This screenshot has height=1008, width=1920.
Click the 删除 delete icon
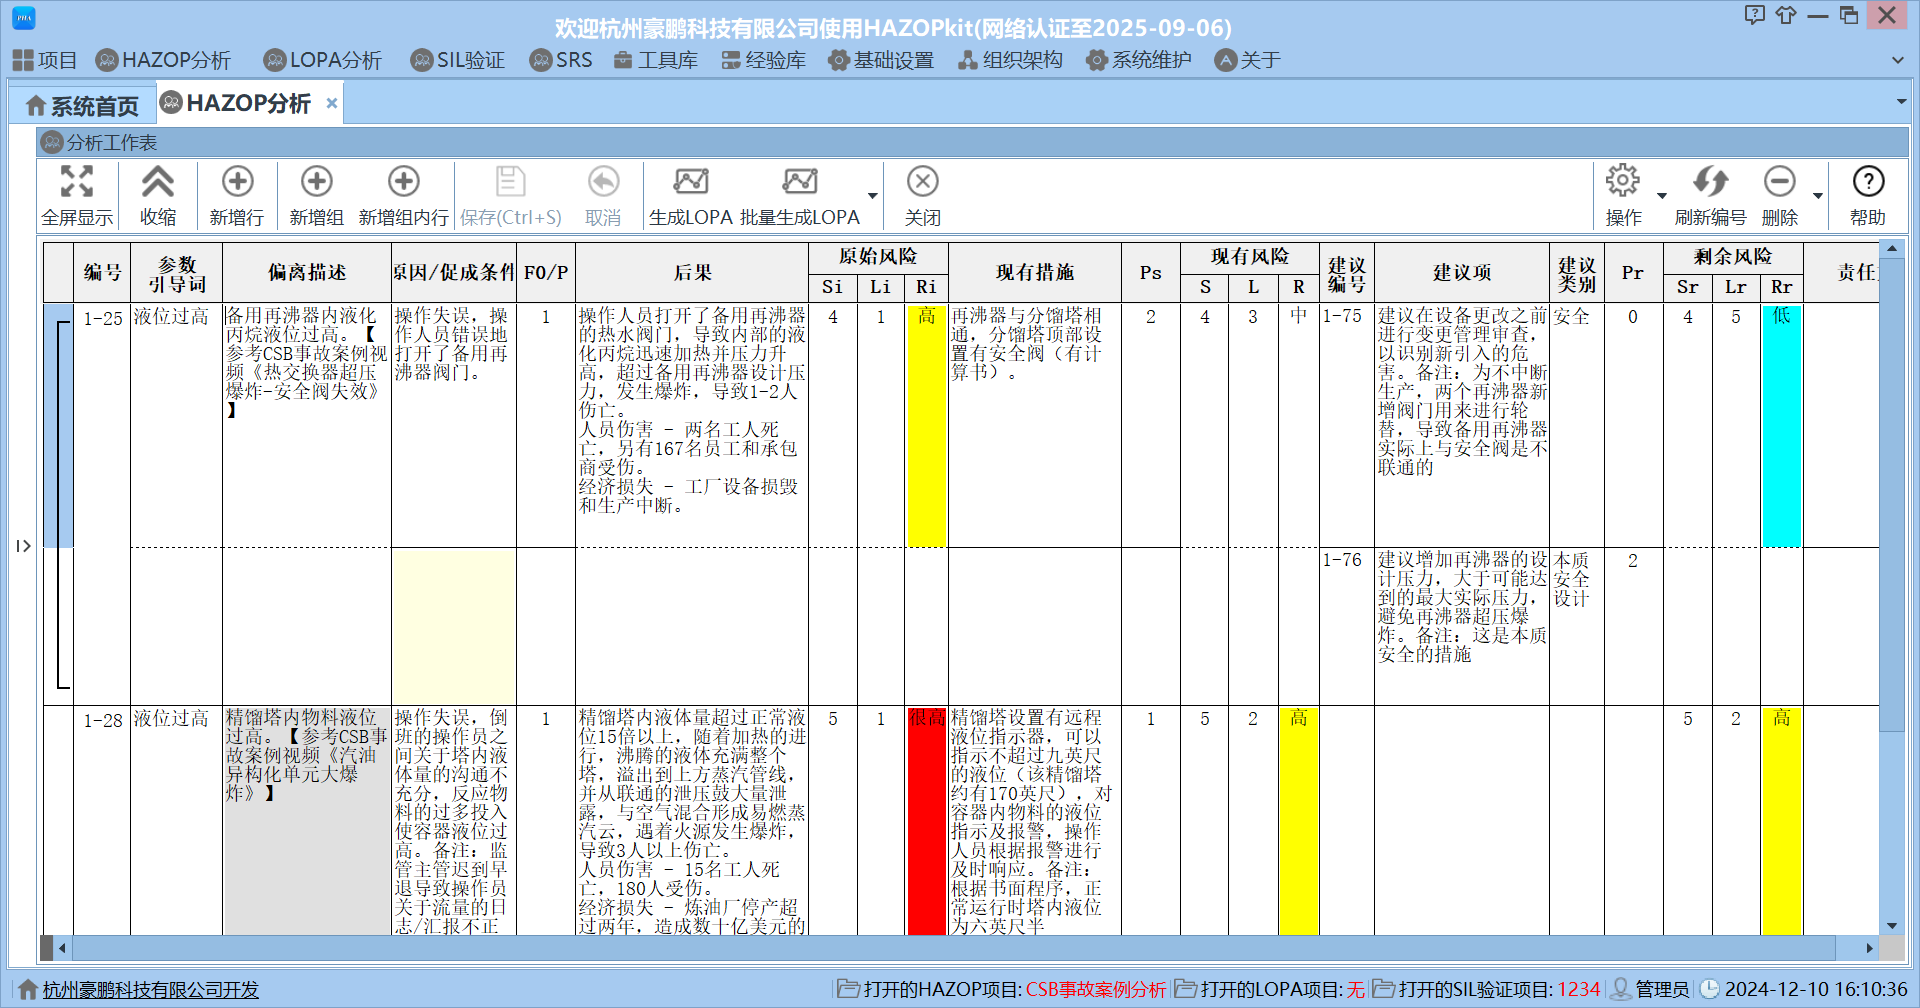coord(1779,182)
